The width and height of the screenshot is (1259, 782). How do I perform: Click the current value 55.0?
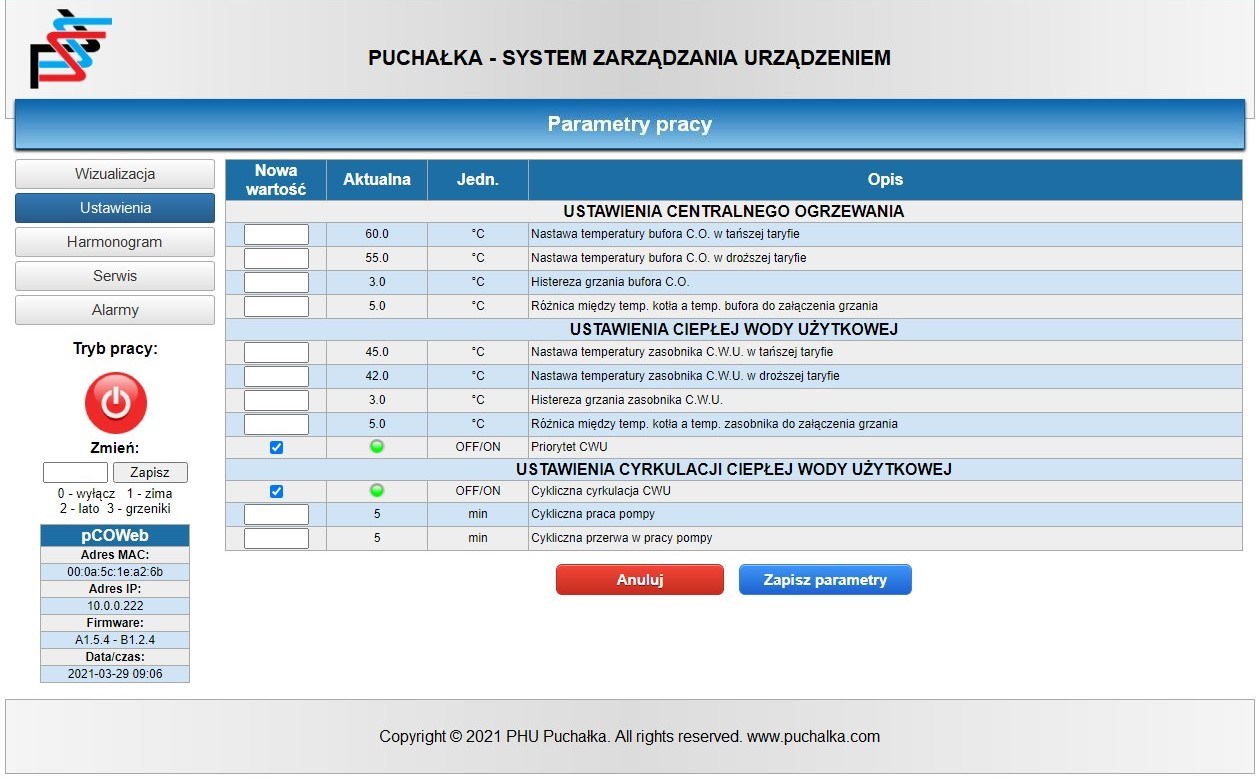pyautogui.click(x=377, y=258)
